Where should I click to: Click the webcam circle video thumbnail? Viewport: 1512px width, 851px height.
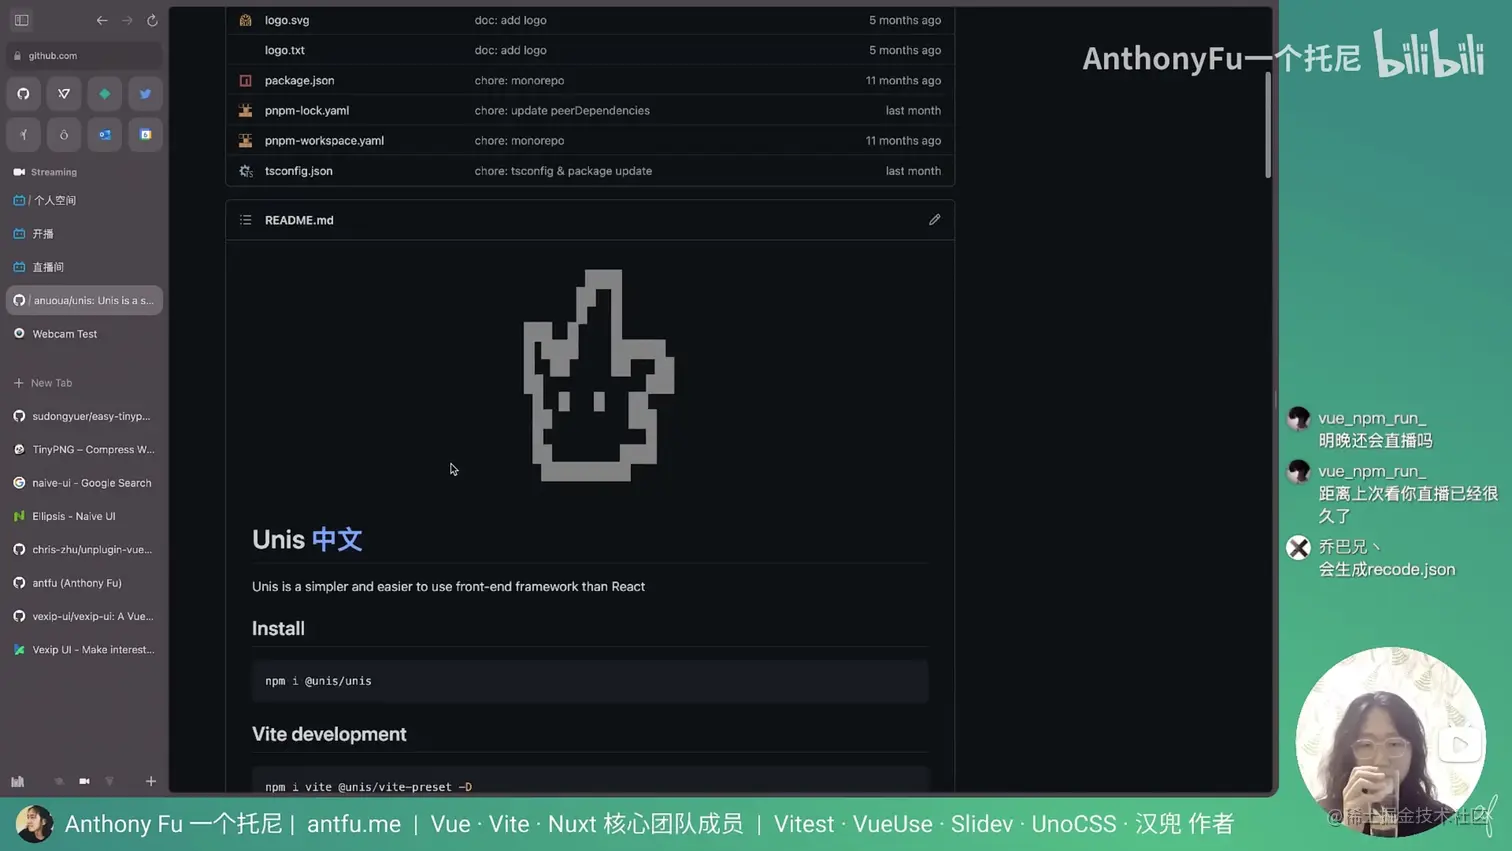coord(1390,742)
